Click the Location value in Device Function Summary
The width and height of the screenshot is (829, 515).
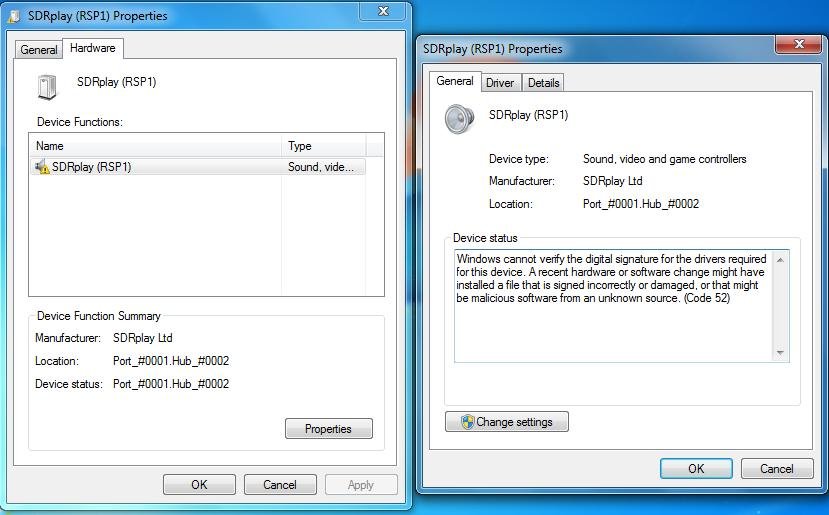[x=171, y=361]
